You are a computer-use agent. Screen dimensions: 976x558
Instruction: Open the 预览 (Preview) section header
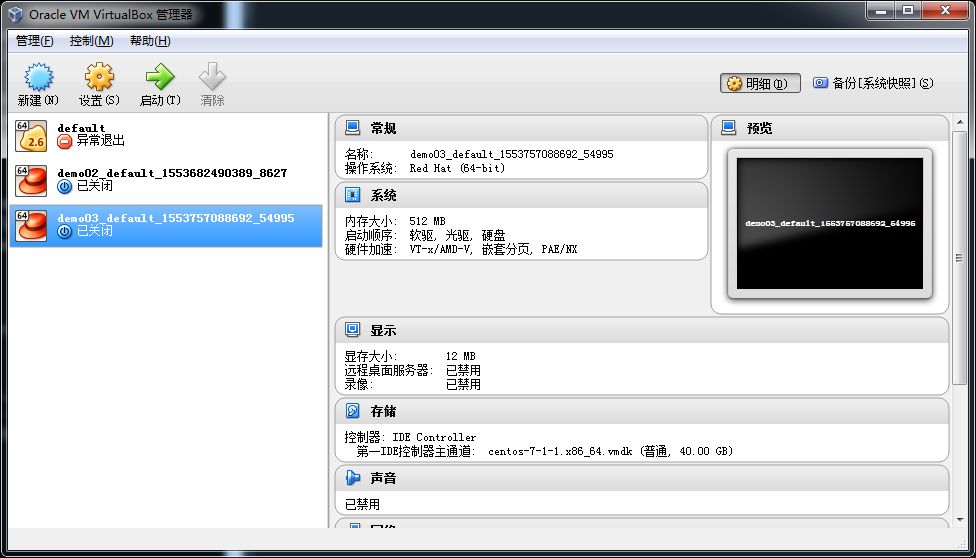[x=830, y=128]
